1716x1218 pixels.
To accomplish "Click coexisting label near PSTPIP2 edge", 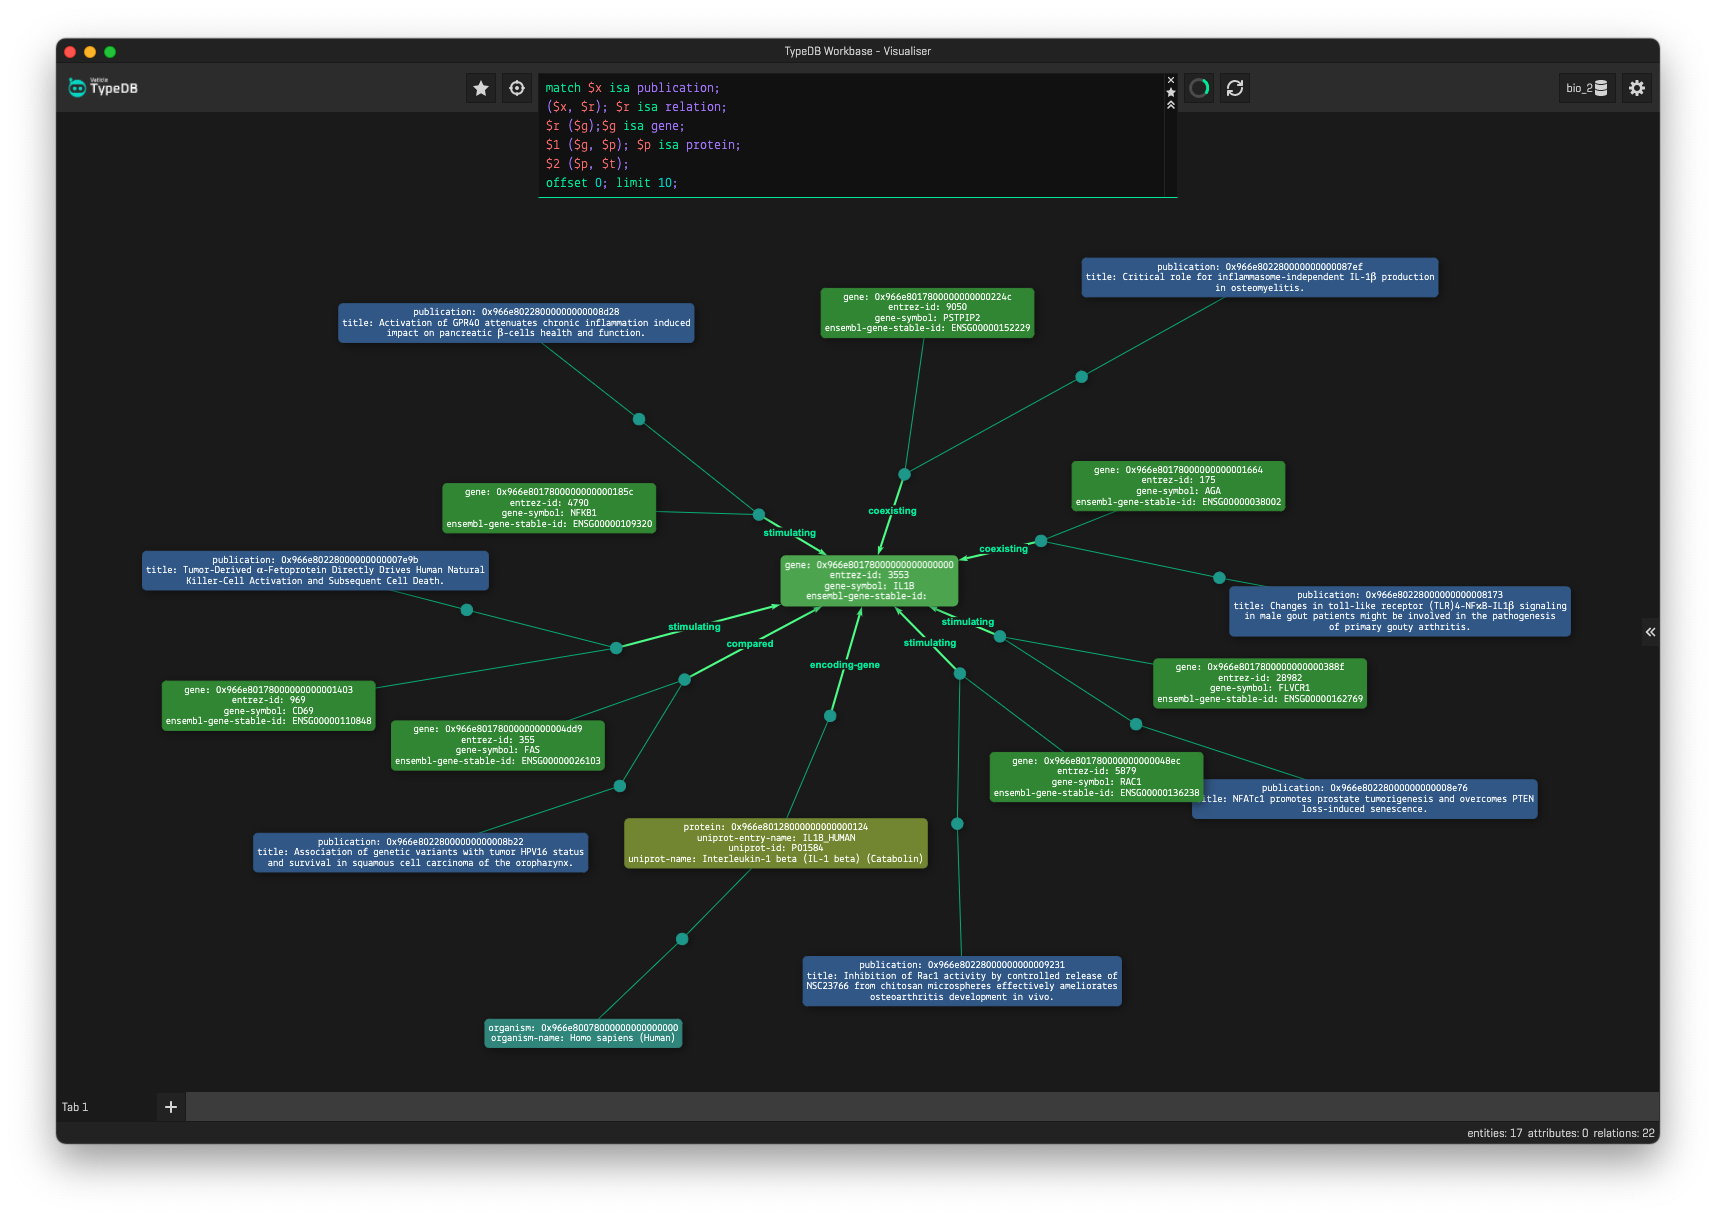I will [x=892, y=511].
